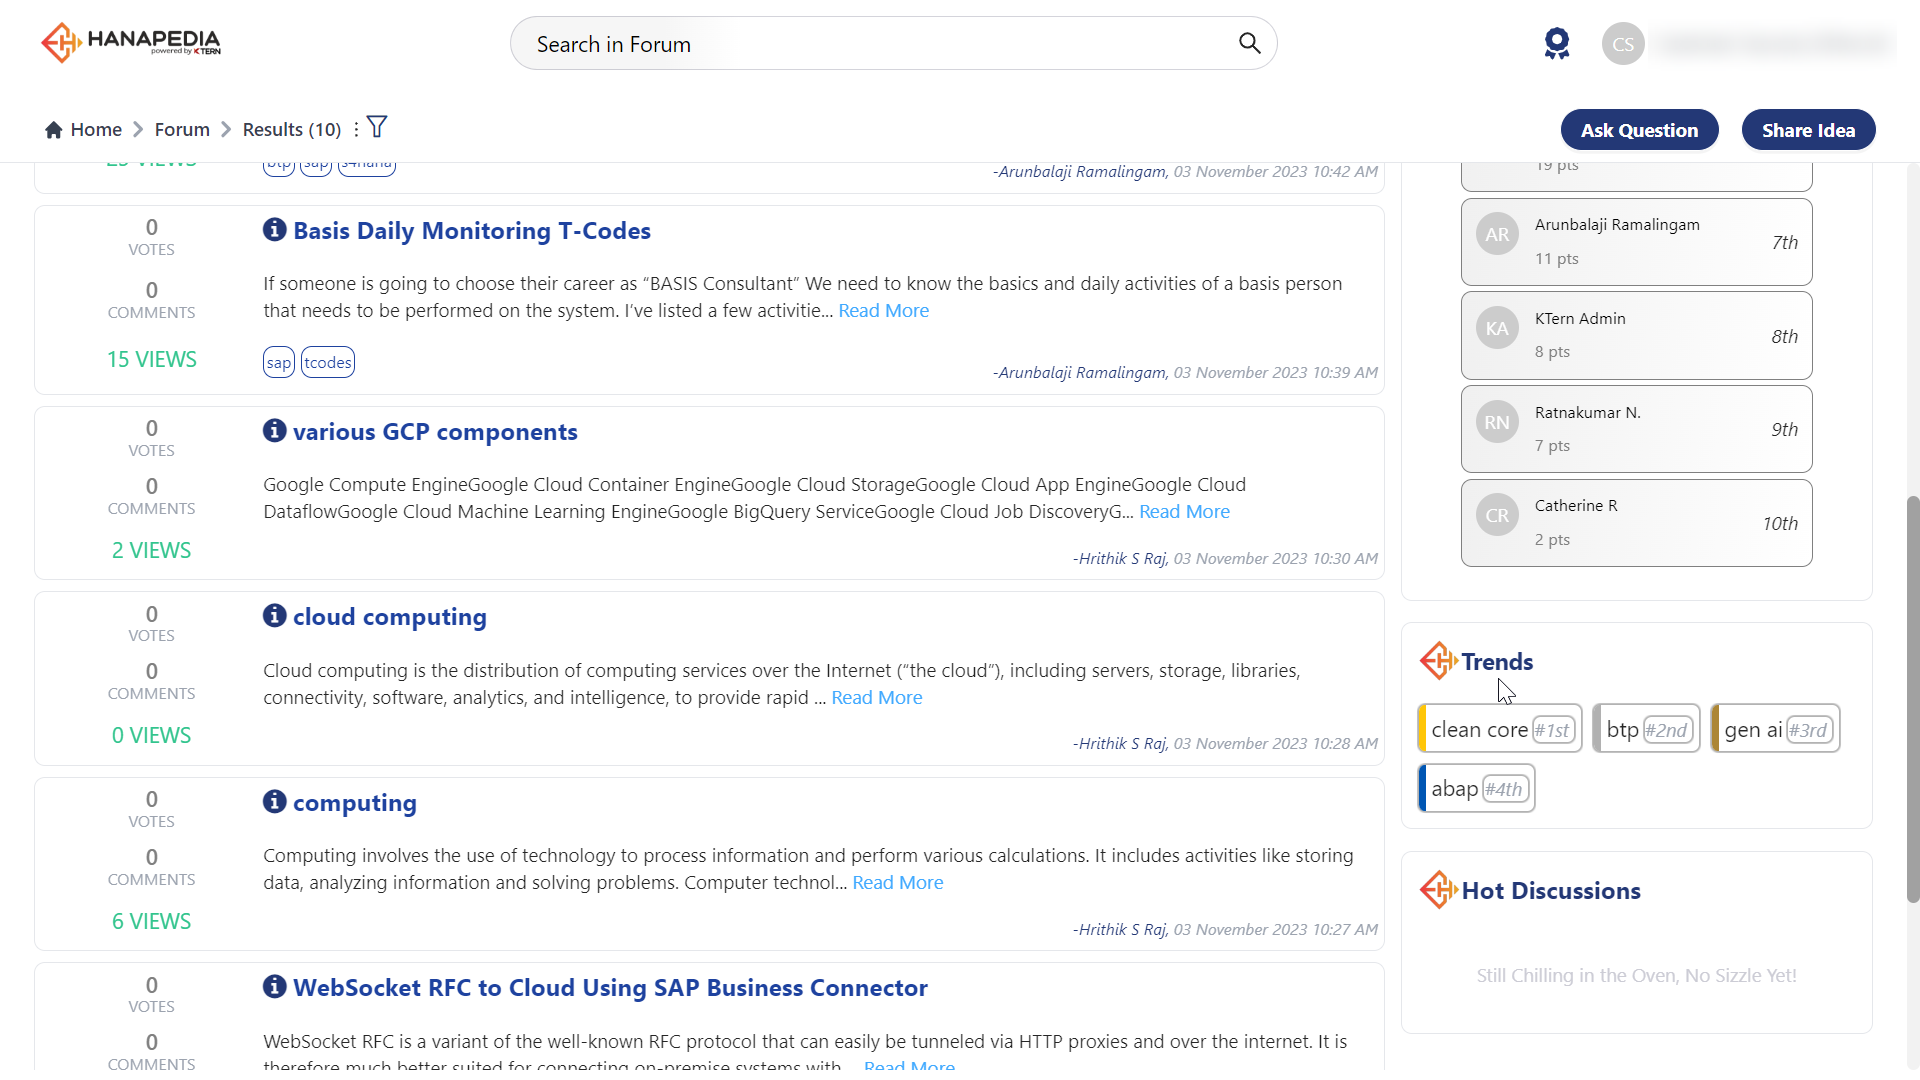The width and height of the screenshot is (1920, 1080).
Task: Open Arunbalaji Ramalingam leaderboard card
Action: click(1636, 242)
